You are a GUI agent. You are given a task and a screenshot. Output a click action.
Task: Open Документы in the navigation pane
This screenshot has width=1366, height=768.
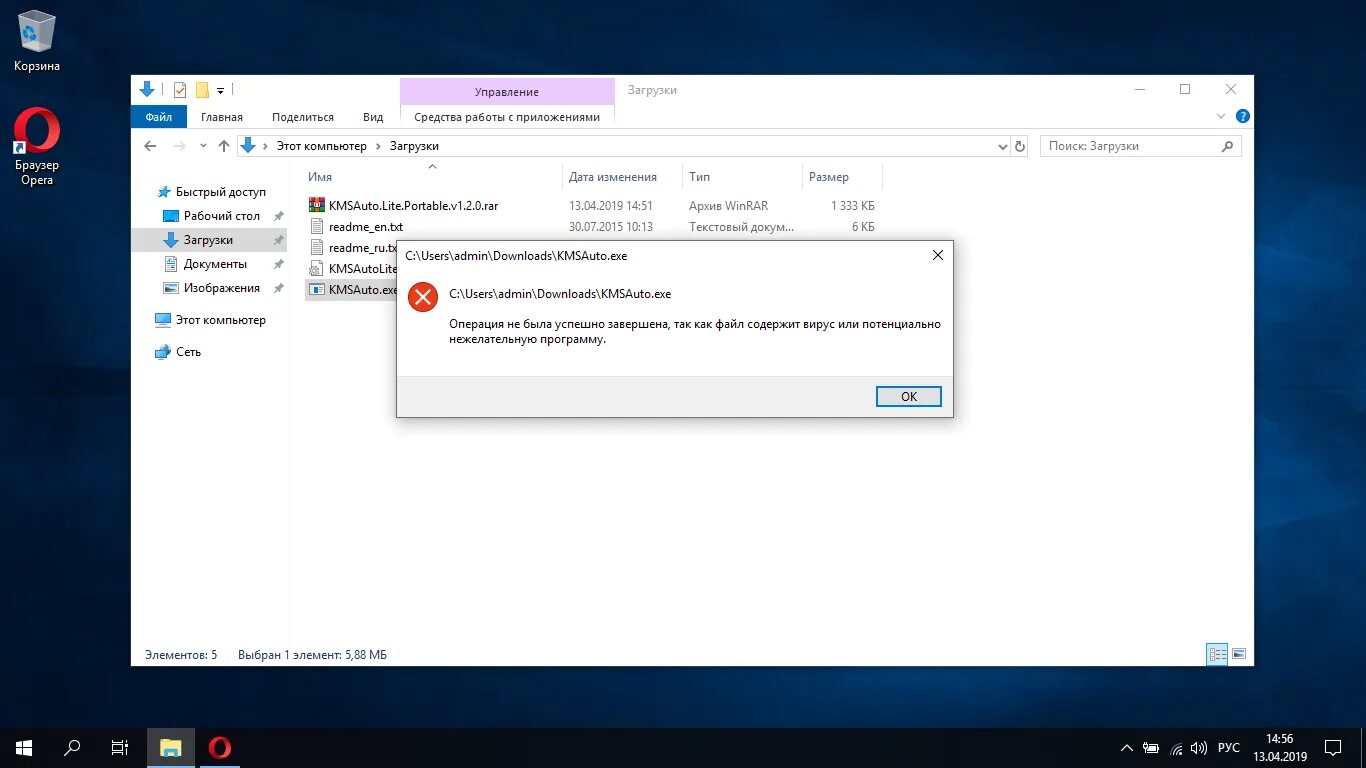(215, 264)
